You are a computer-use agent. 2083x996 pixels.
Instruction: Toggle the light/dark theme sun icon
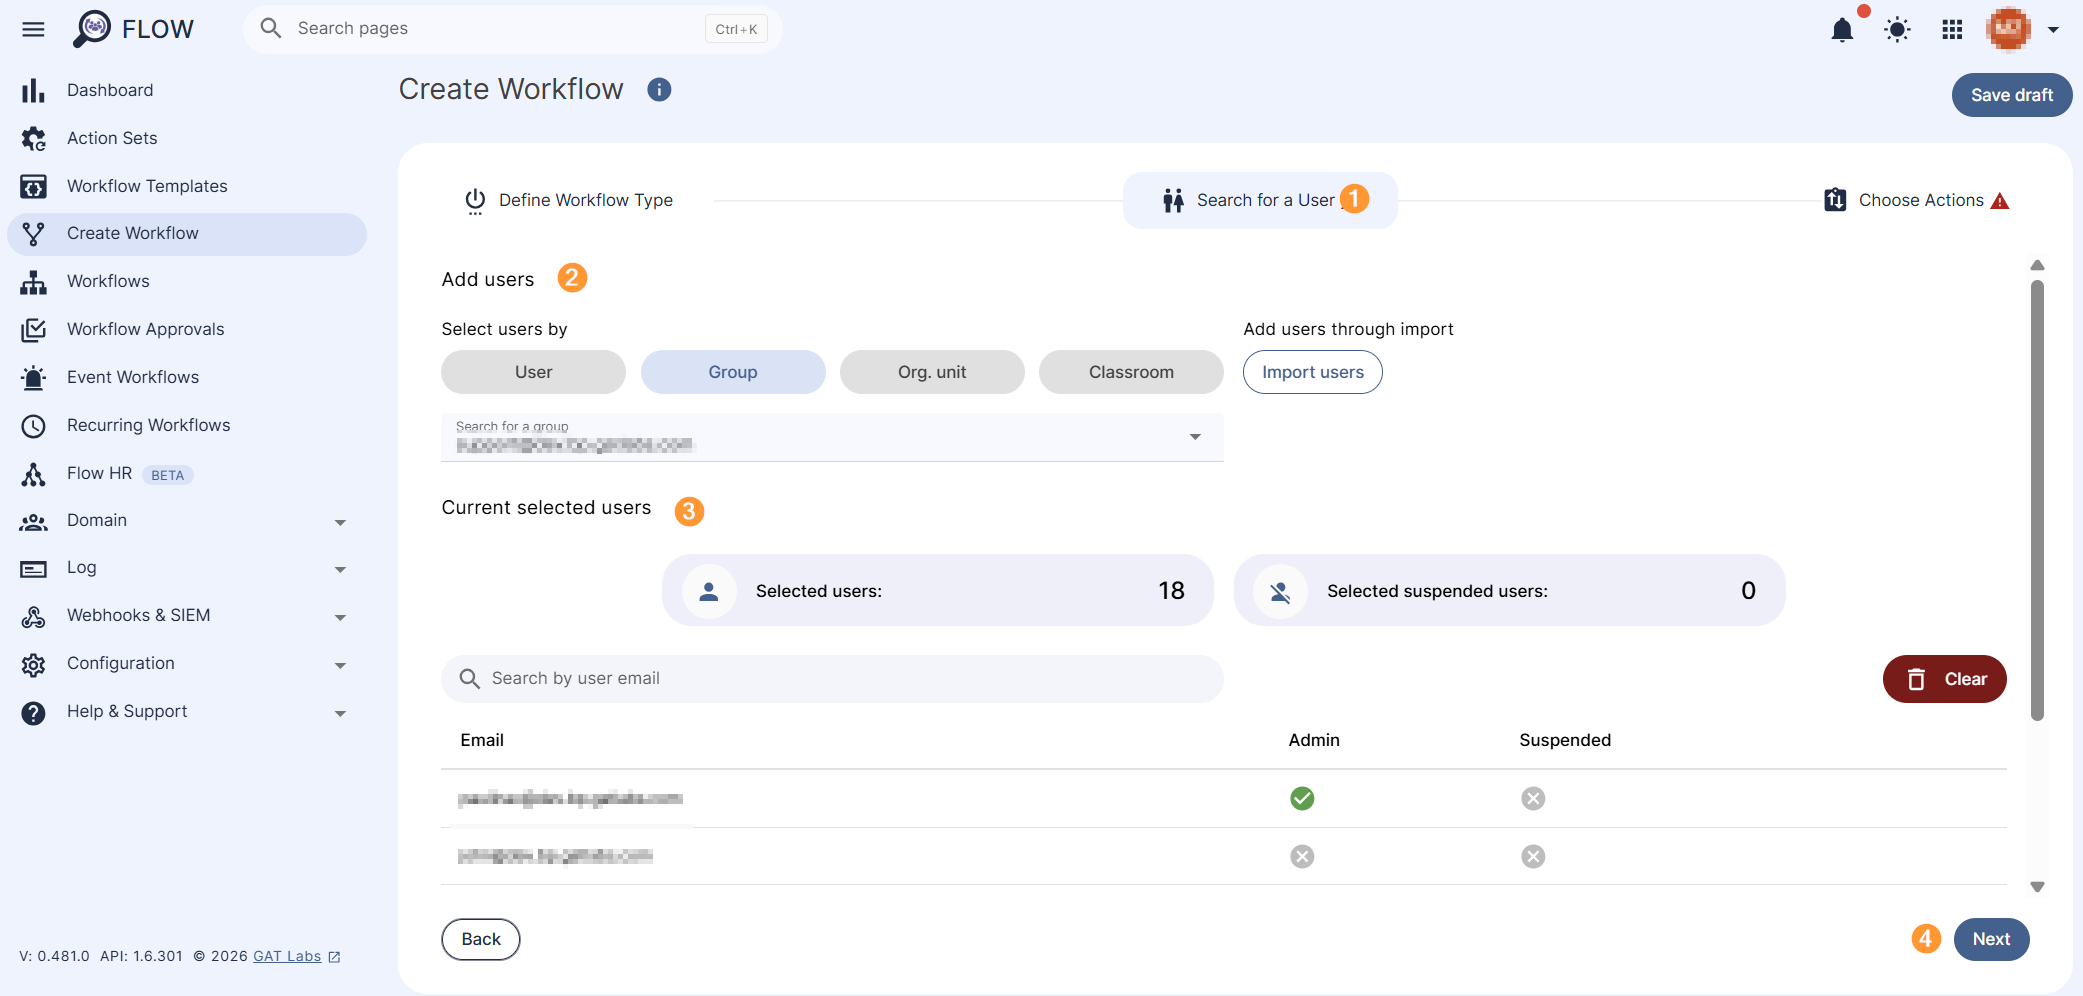tap(1897, 30)
